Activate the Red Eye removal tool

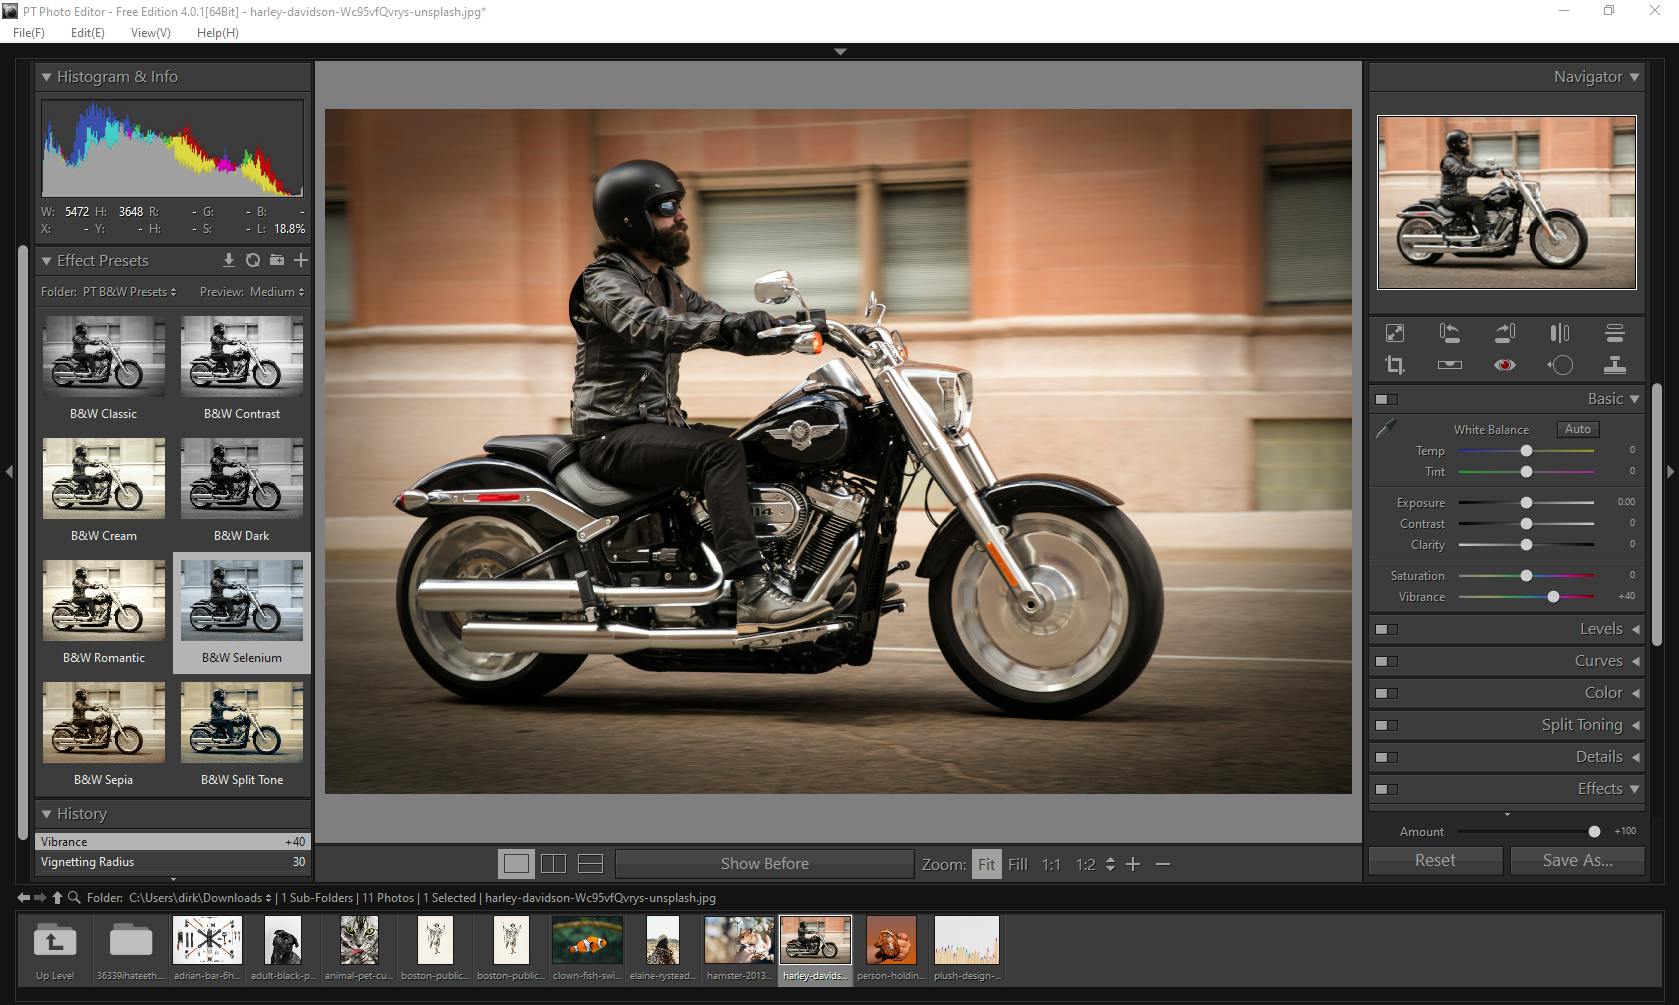[x=1504, y=365]
